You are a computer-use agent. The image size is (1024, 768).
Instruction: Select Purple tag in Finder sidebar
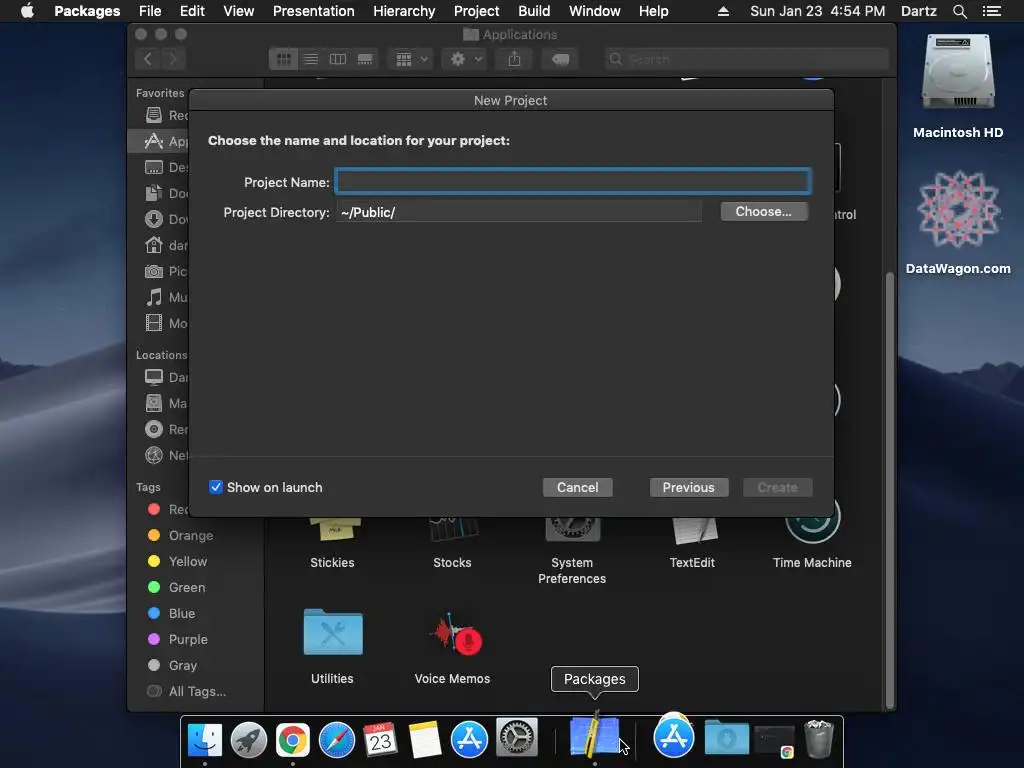click(188, 639)
